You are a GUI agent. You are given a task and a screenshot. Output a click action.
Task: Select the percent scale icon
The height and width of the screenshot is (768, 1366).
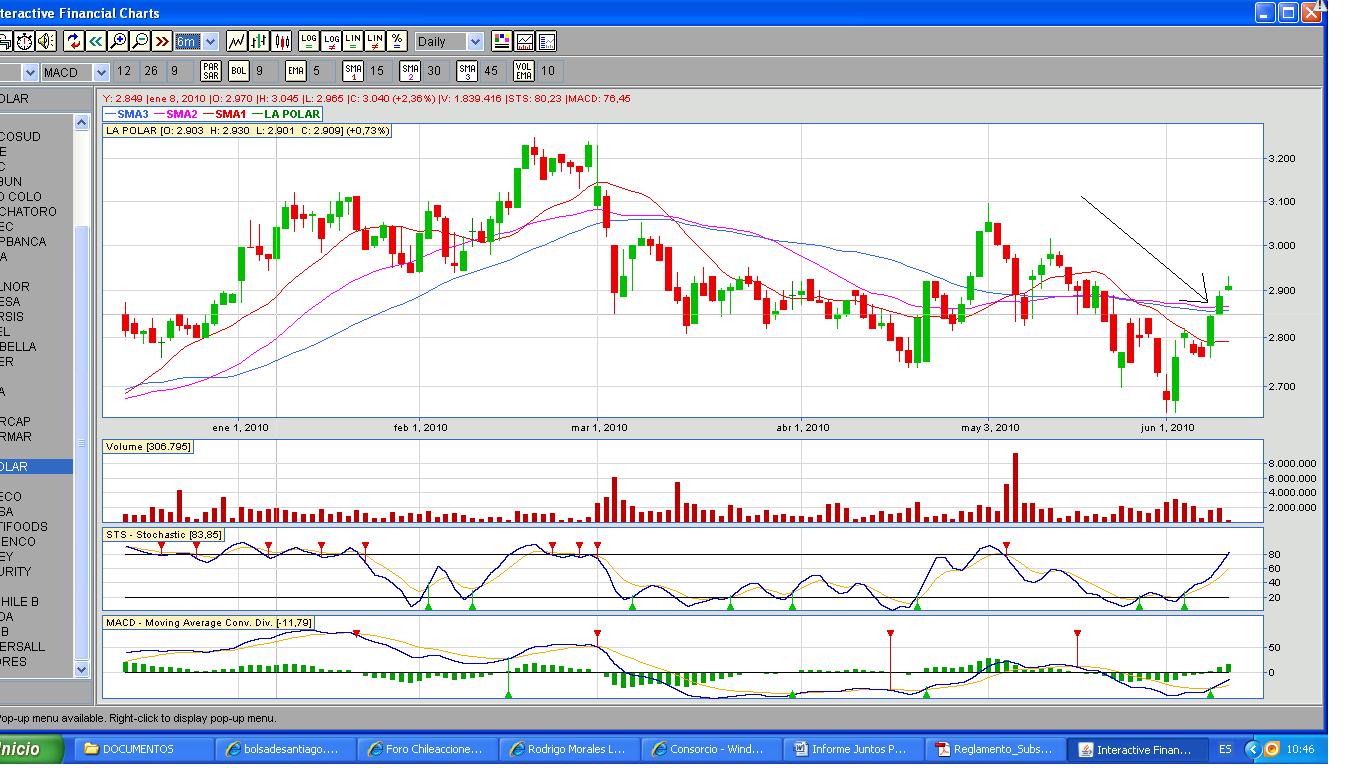tap(397, 41)
